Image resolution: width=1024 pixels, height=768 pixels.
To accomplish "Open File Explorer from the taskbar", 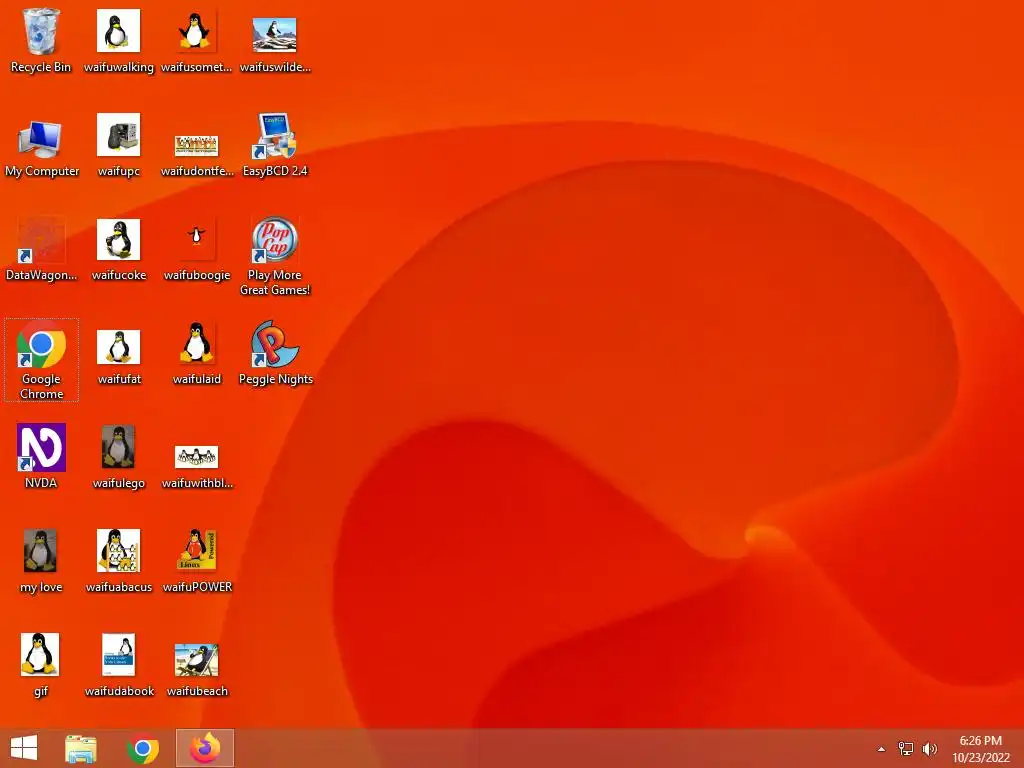I will 81,748.
